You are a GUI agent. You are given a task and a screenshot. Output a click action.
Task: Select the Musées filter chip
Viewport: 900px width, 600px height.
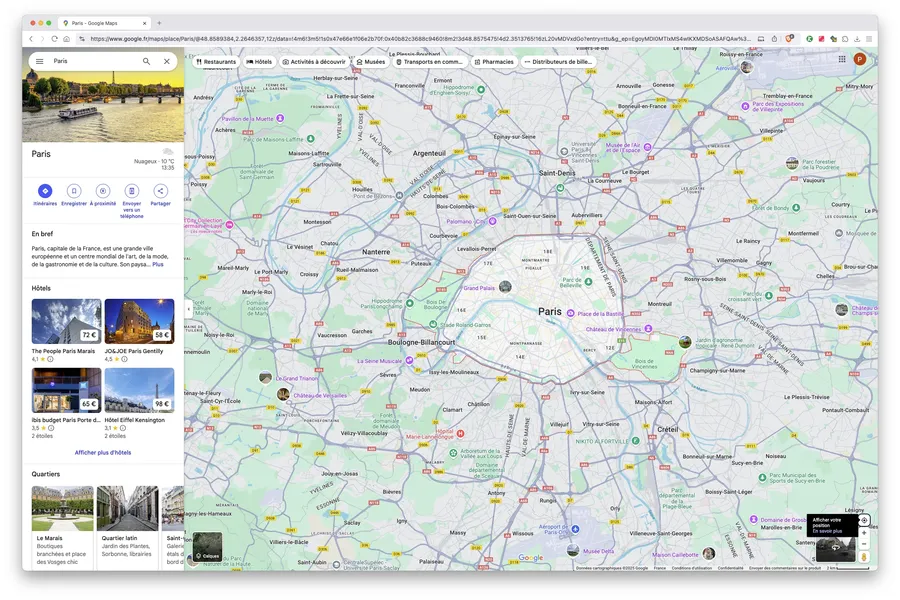371,61
